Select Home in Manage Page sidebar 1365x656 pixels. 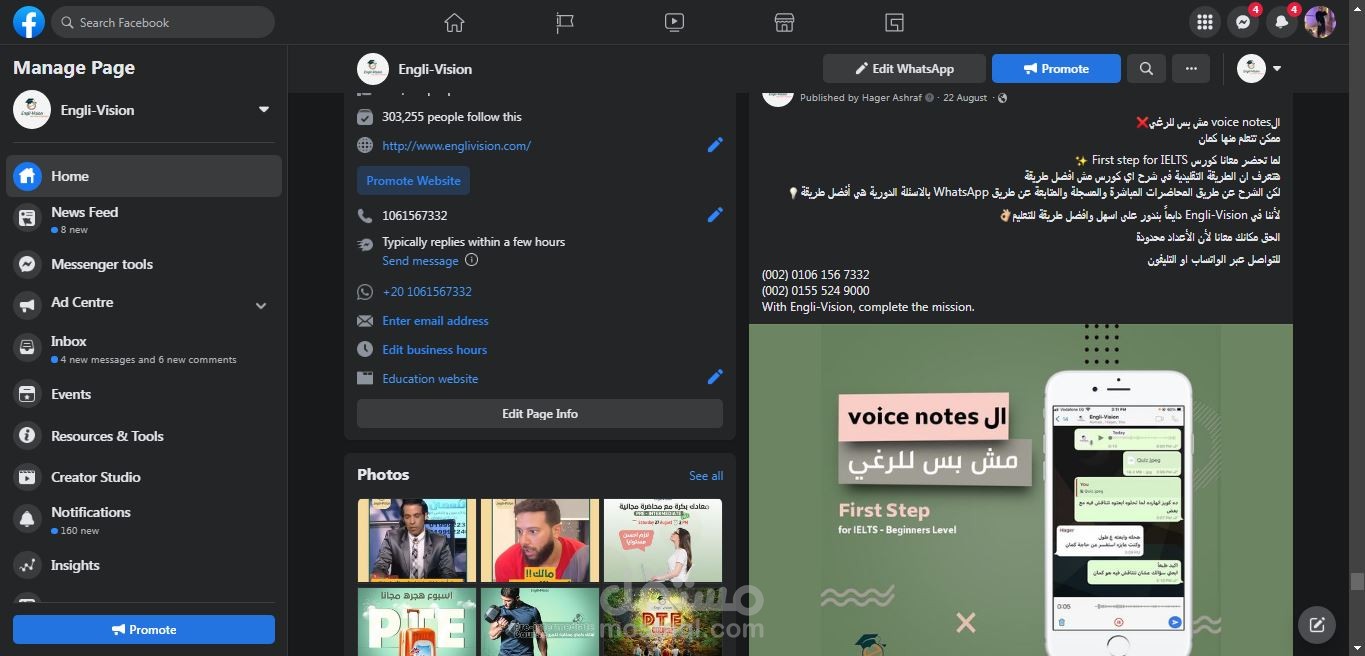coord(144,176)
